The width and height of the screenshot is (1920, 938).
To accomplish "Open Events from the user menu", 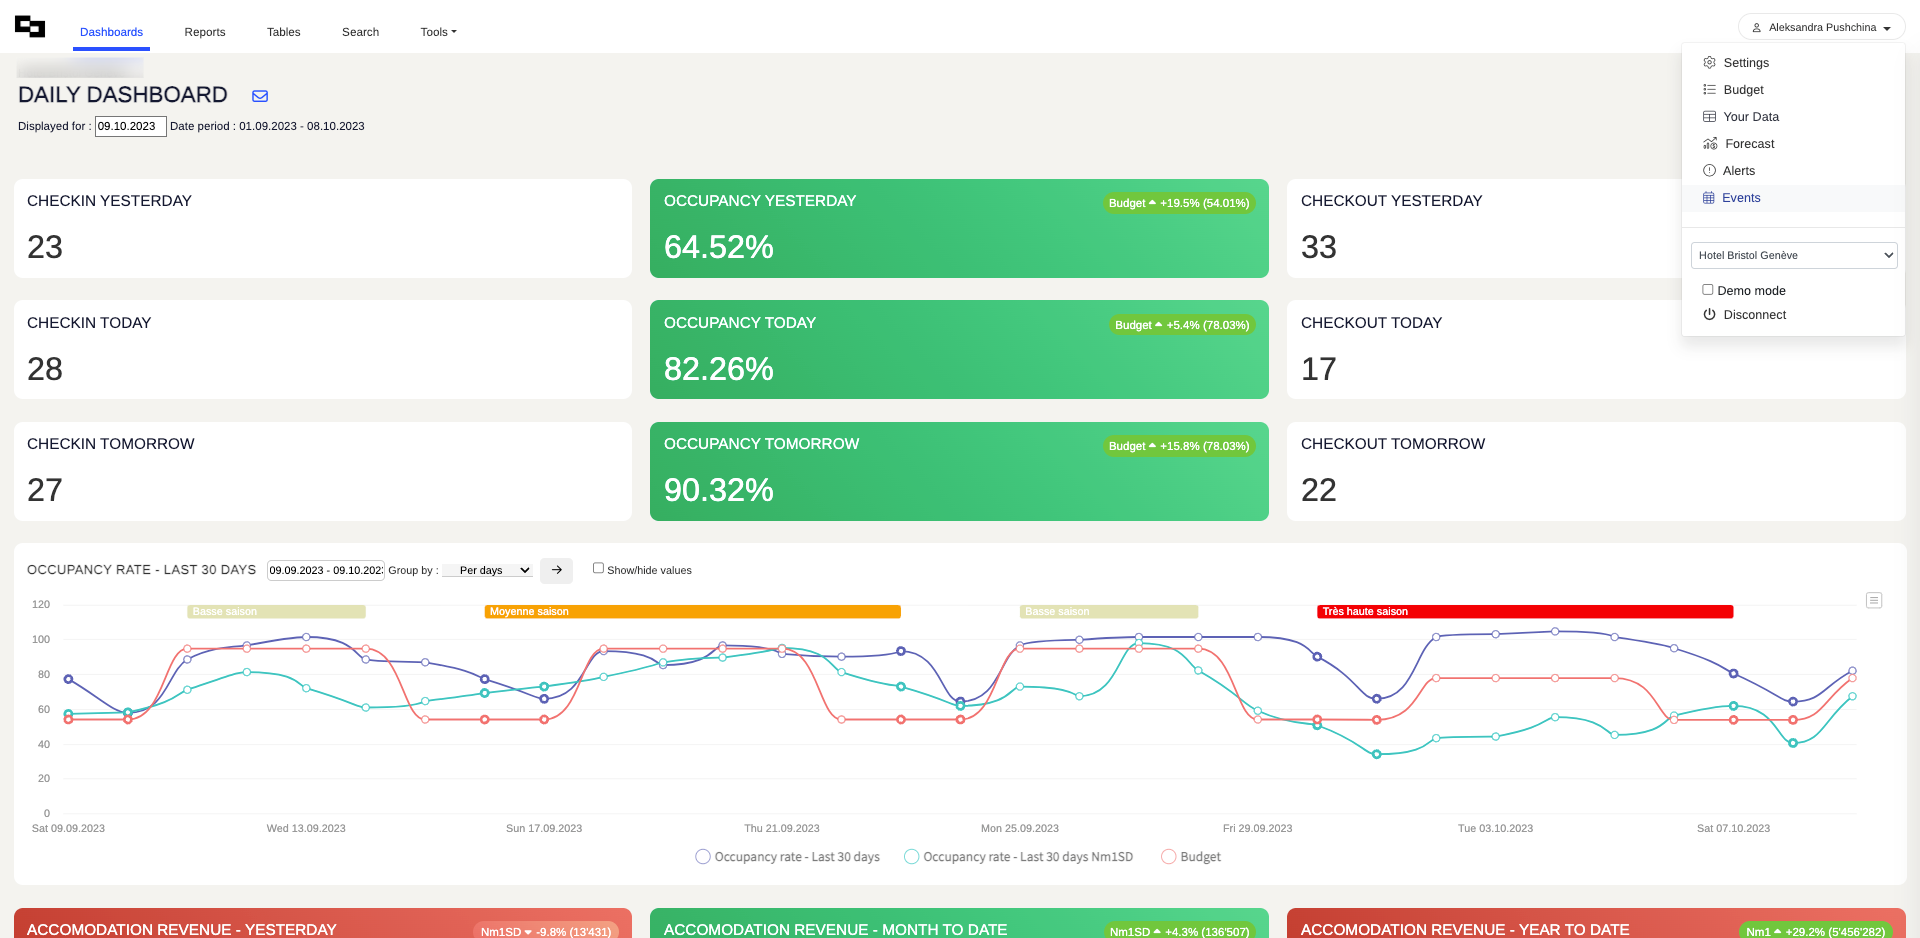I will [x=1740, y=198].
